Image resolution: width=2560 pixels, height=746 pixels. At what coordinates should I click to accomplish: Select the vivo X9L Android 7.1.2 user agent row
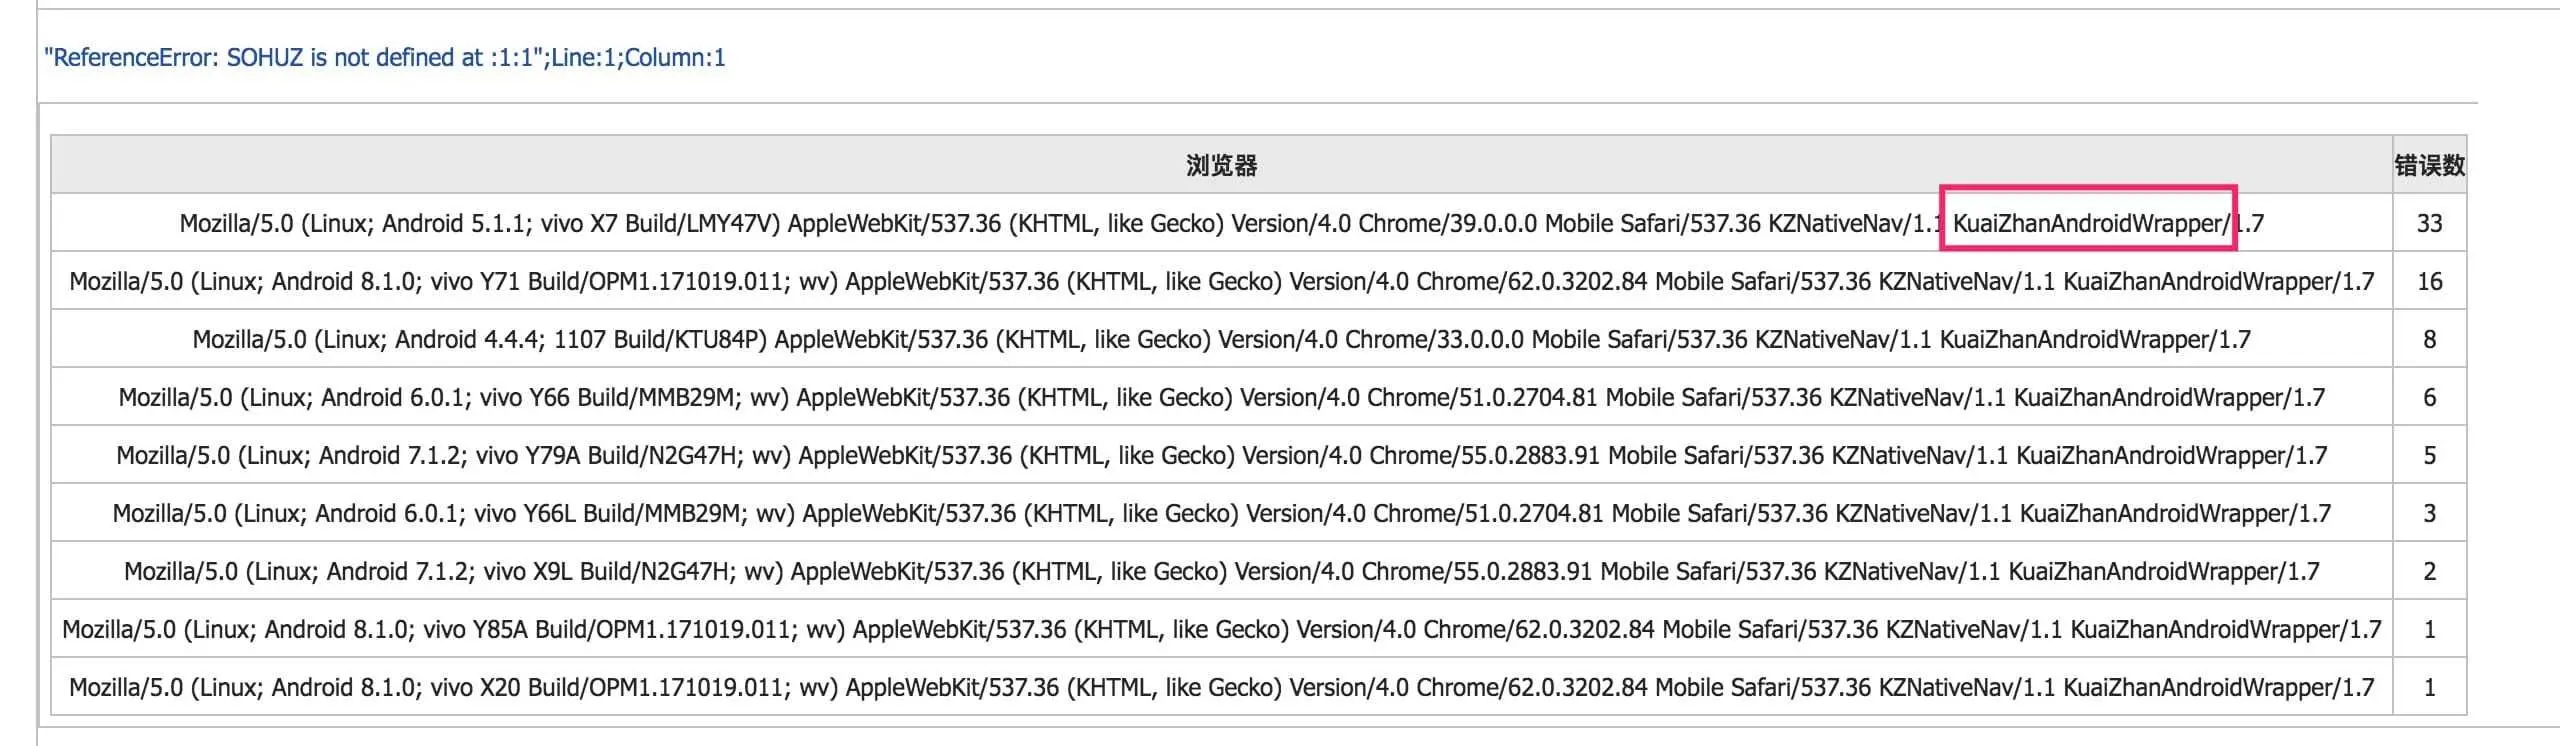[x=1221, y=571]
